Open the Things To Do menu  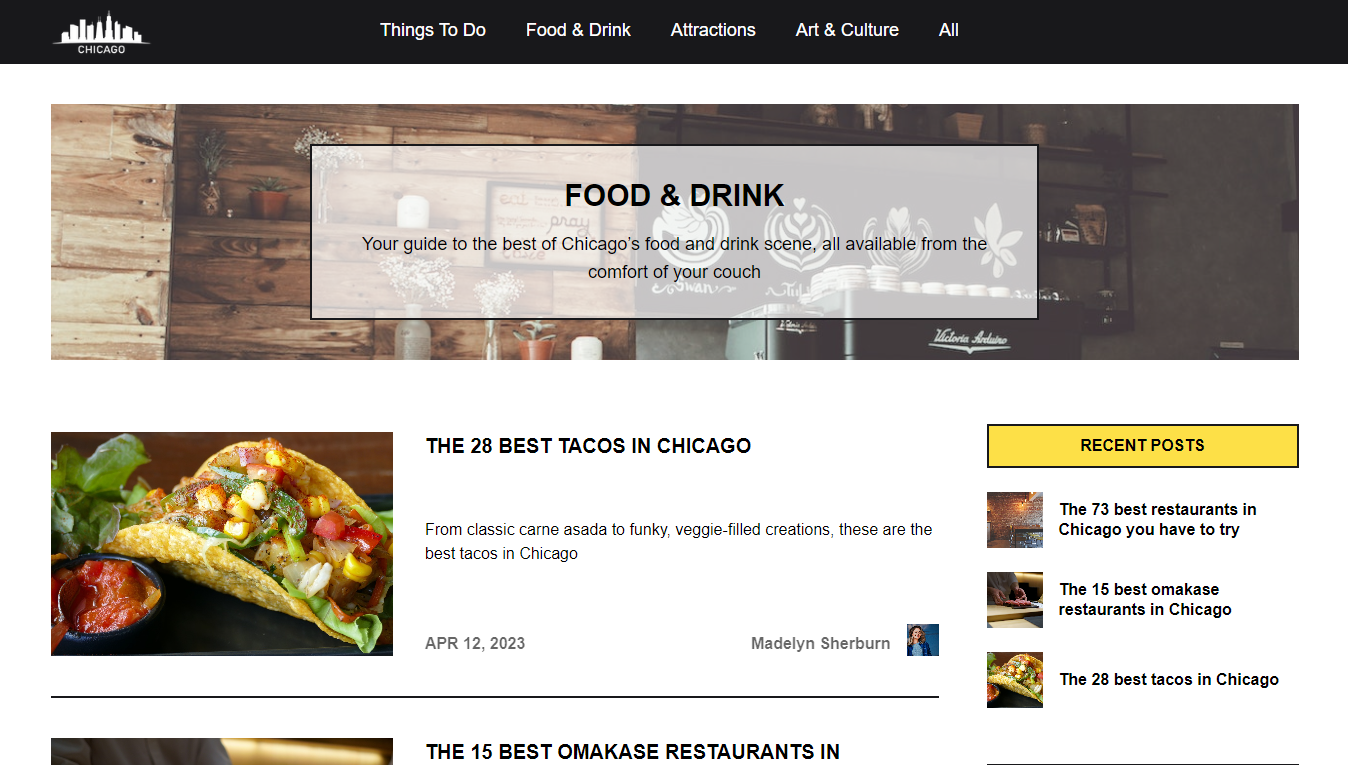(433, 30)
